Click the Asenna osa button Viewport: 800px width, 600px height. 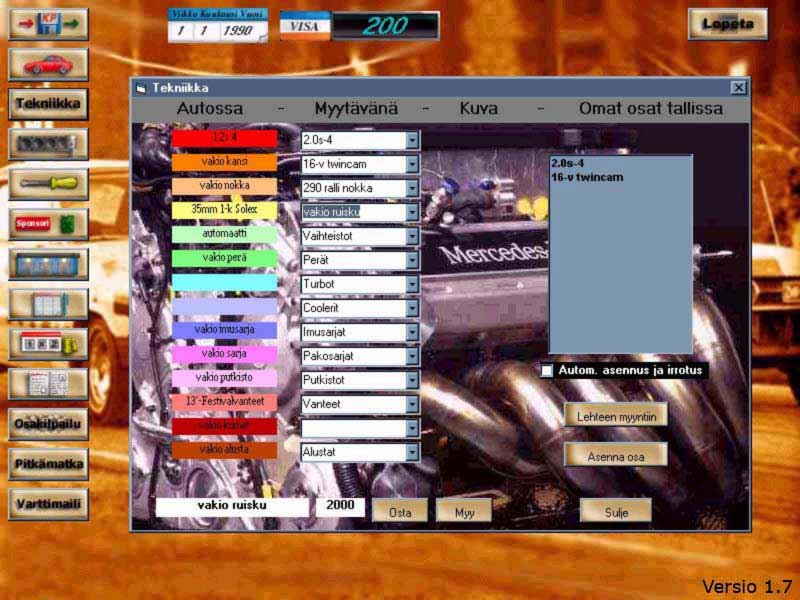(x=616, y=455)
